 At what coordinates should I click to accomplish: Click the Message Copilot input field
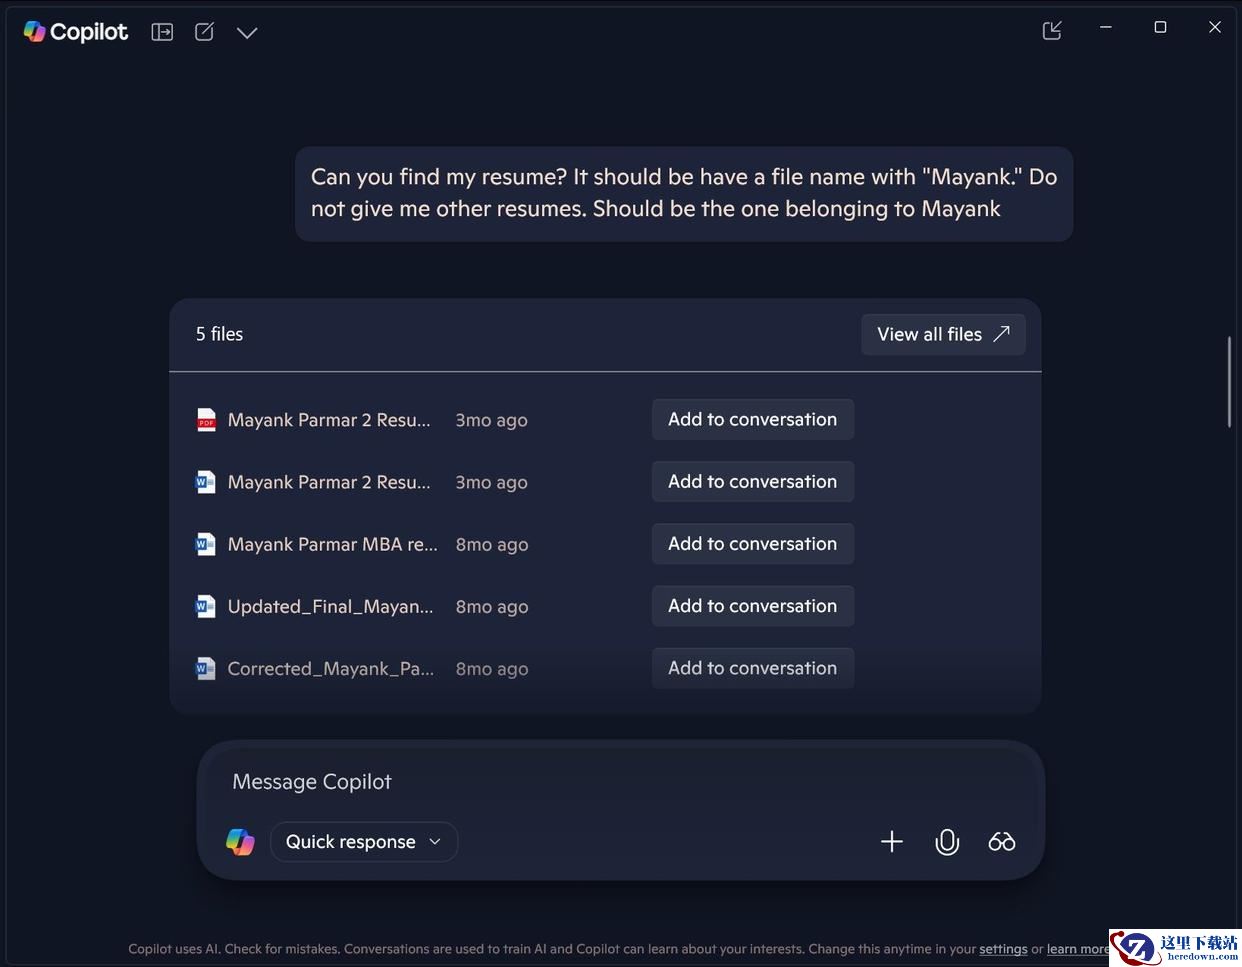620,782
